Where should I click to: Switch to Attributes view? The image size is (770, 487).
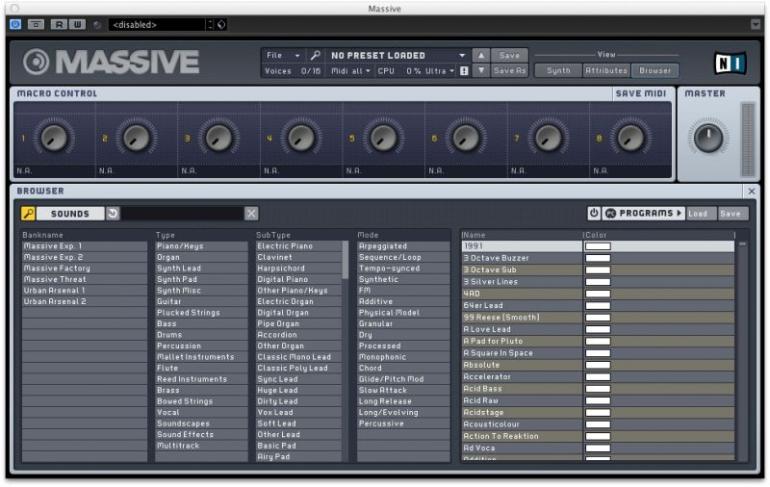(606, 71)
